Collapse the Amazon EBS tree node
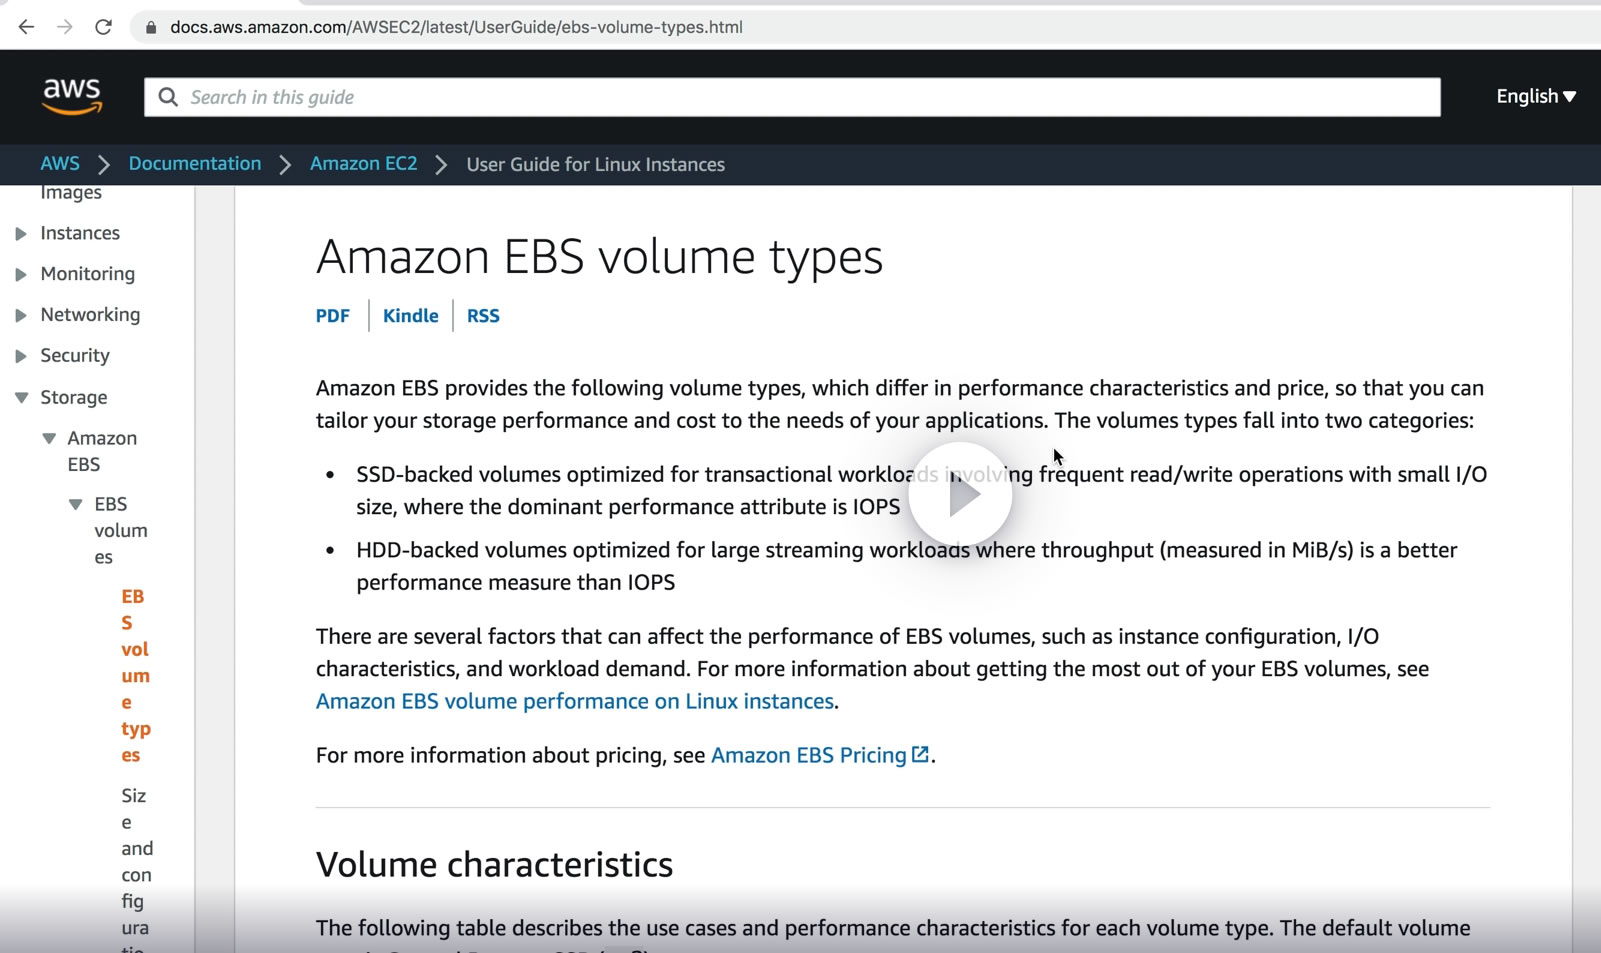 pos(49,438)
